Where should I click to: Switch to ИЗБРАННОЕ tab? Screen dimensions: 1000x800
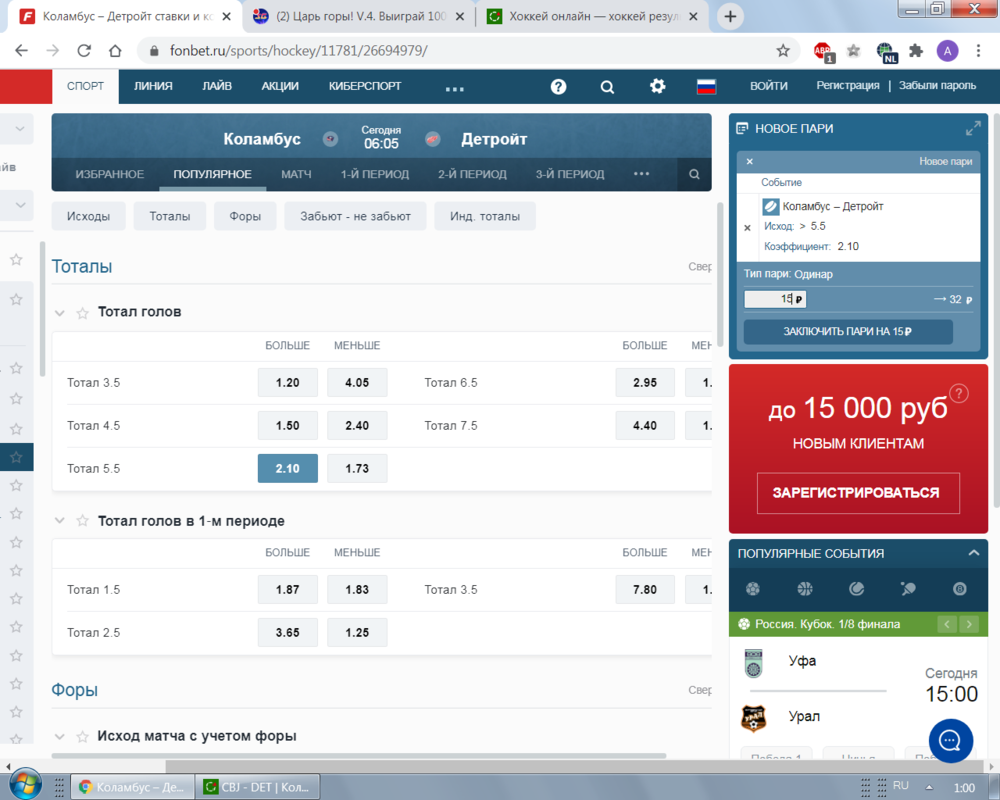[x=110, y=174]
